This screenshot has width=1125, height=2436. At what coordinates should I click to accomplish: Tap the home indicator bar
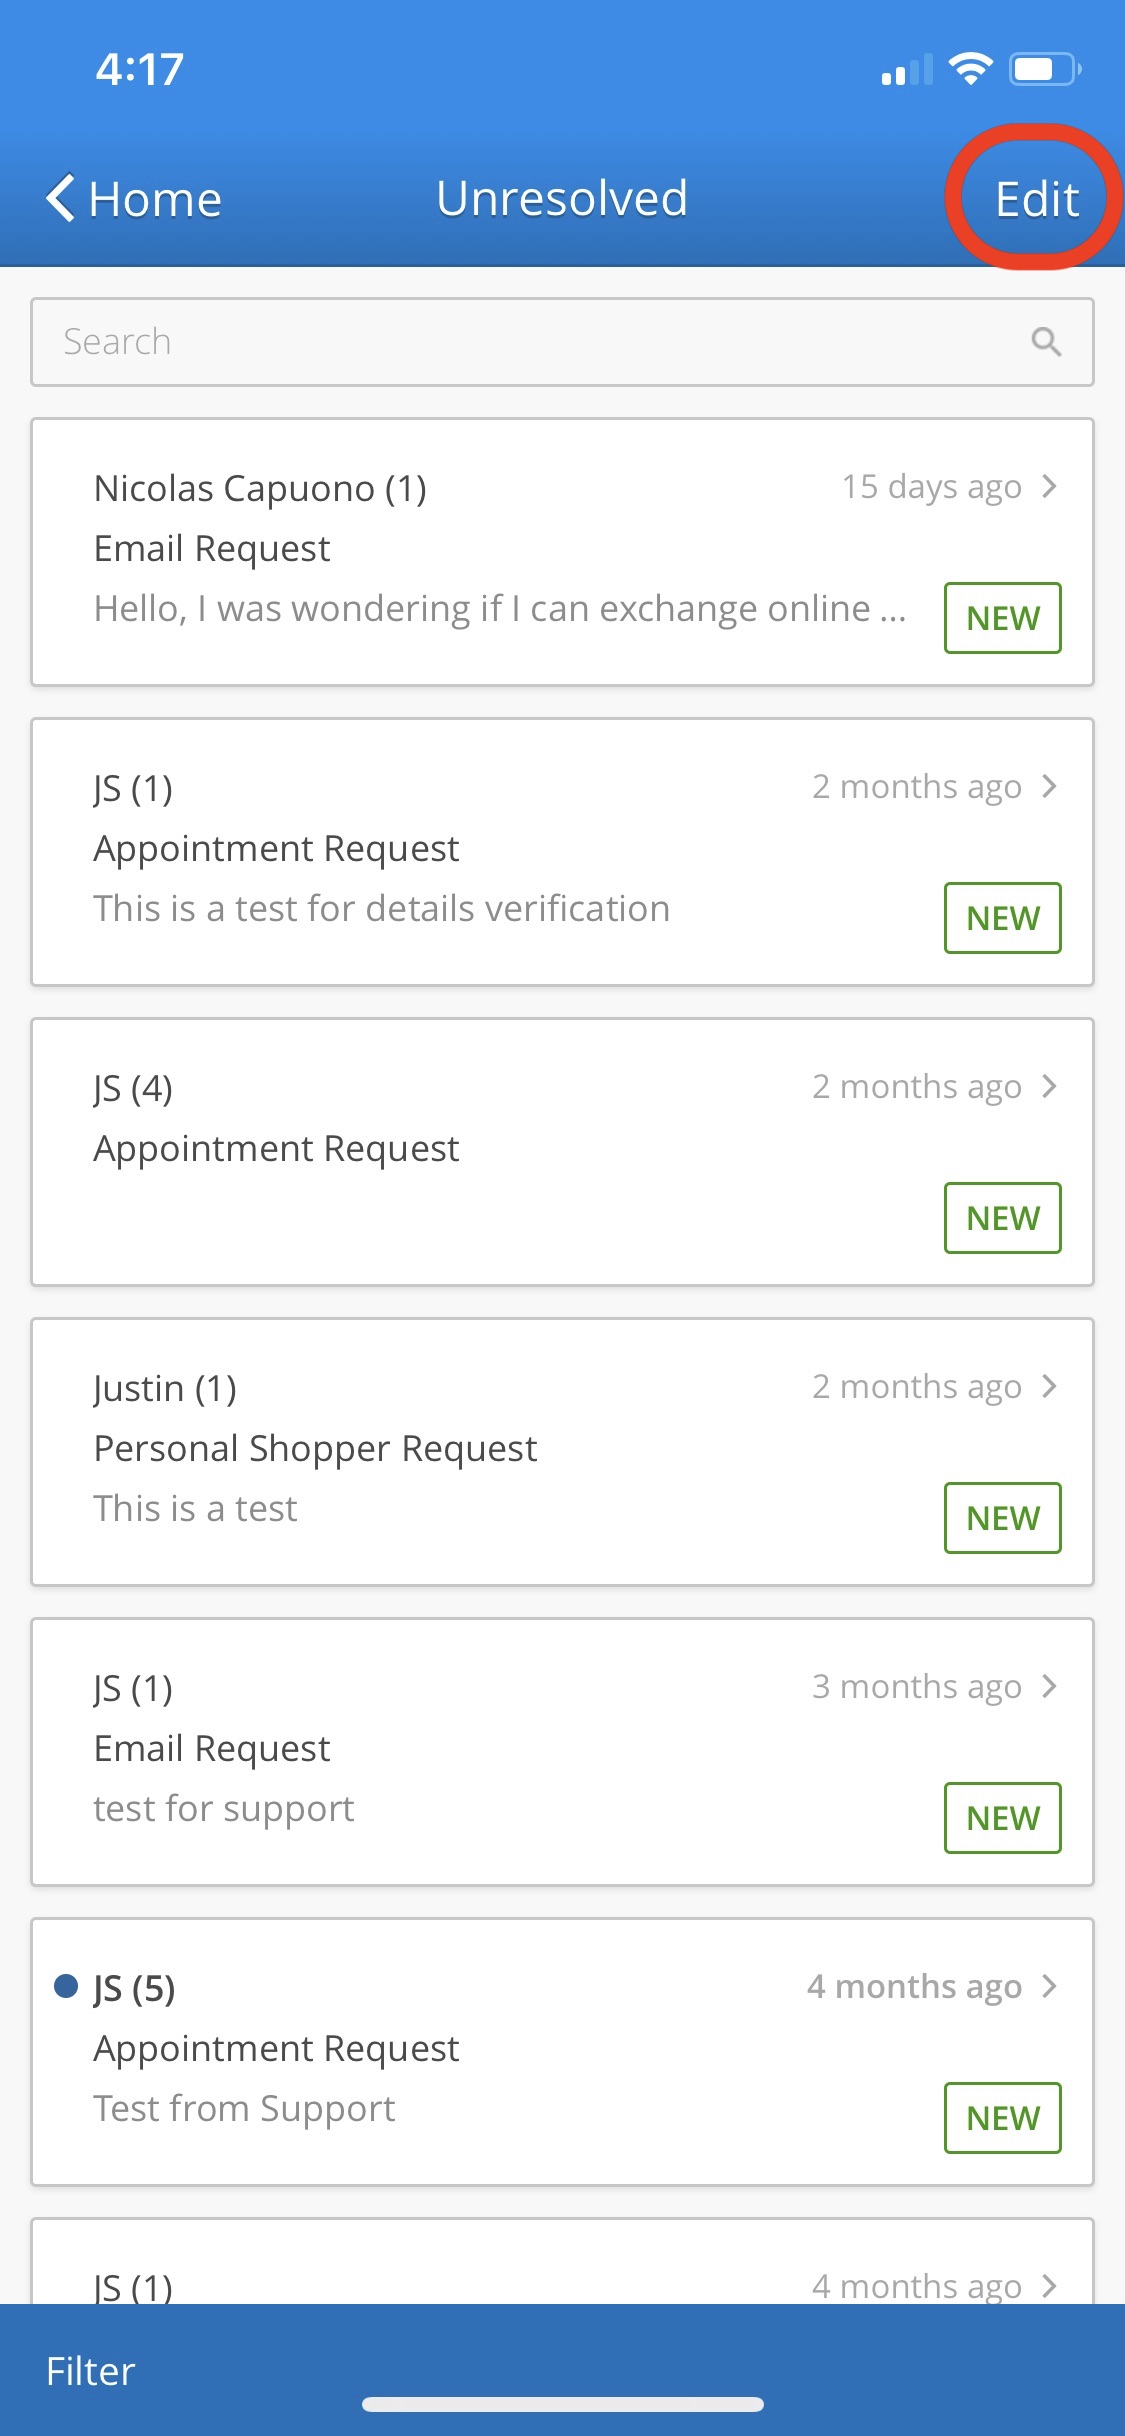click(563, 2404)
